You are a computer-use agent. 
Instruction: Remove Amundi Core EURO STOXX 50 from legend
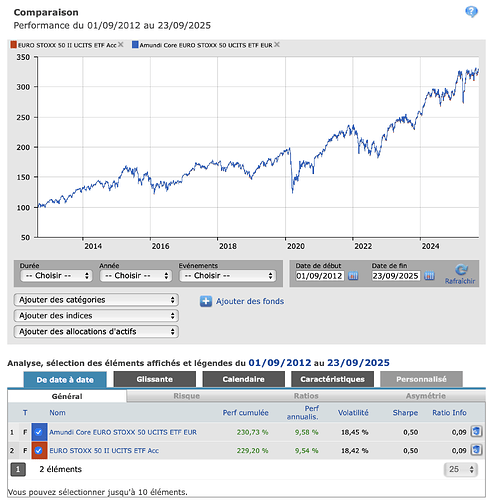point(277,45)
